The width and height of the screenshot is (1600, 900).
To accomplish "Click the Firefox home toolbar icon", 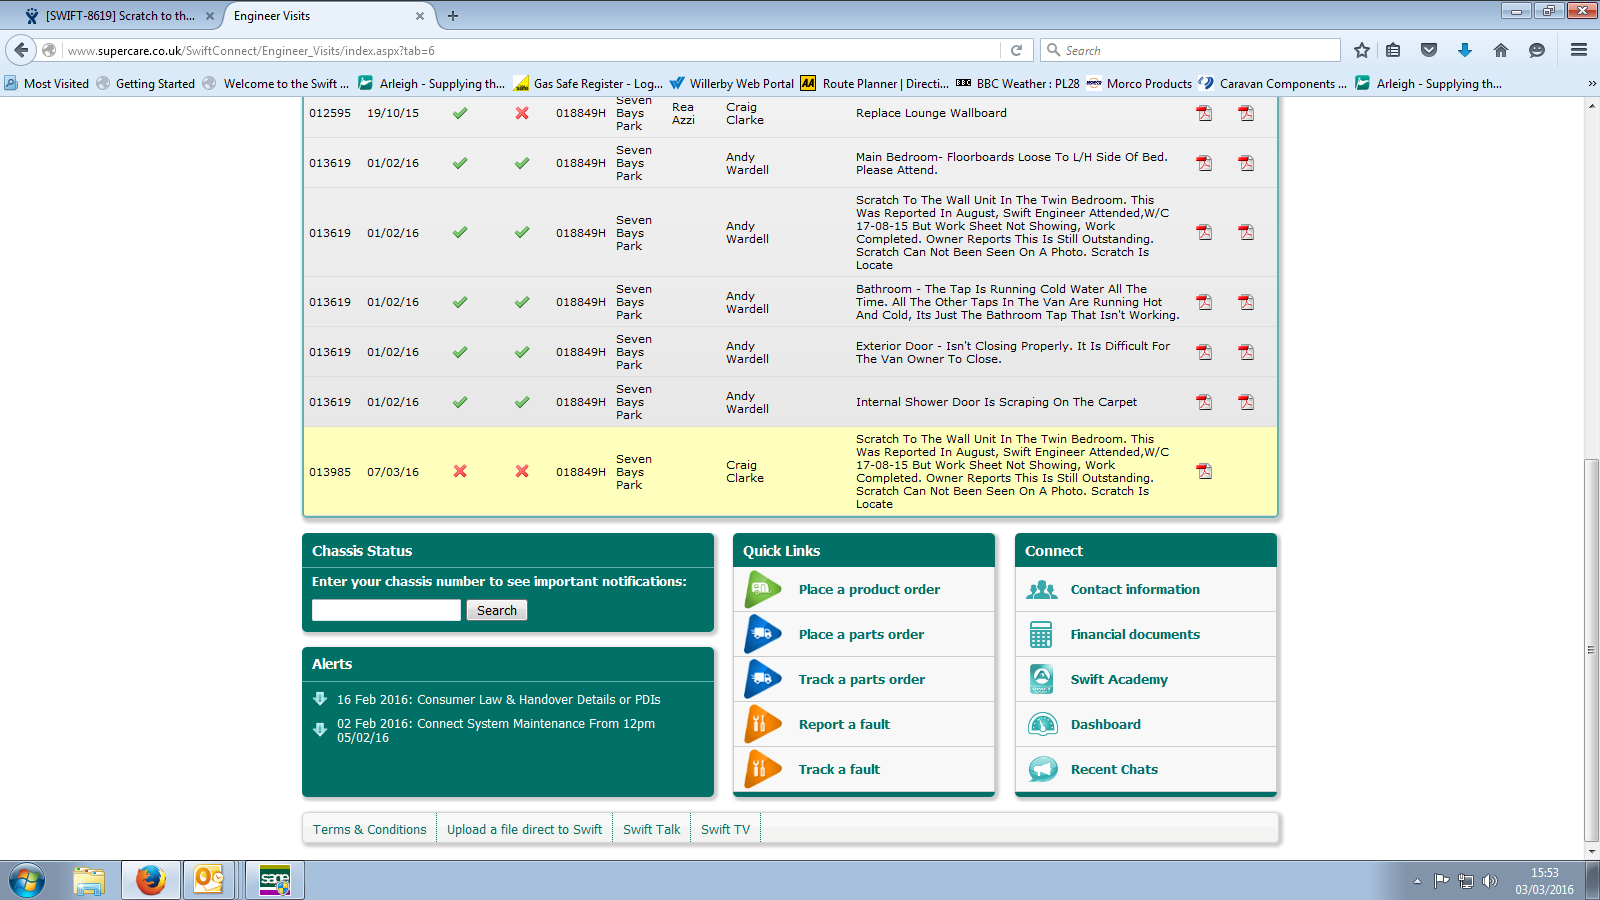I will 1500,50.
